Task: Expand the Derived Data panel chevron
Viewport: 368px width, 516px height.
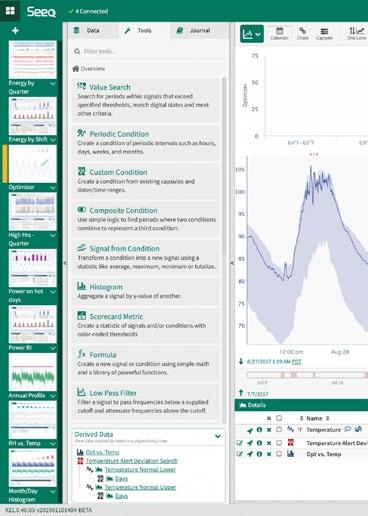Action: 218,436
